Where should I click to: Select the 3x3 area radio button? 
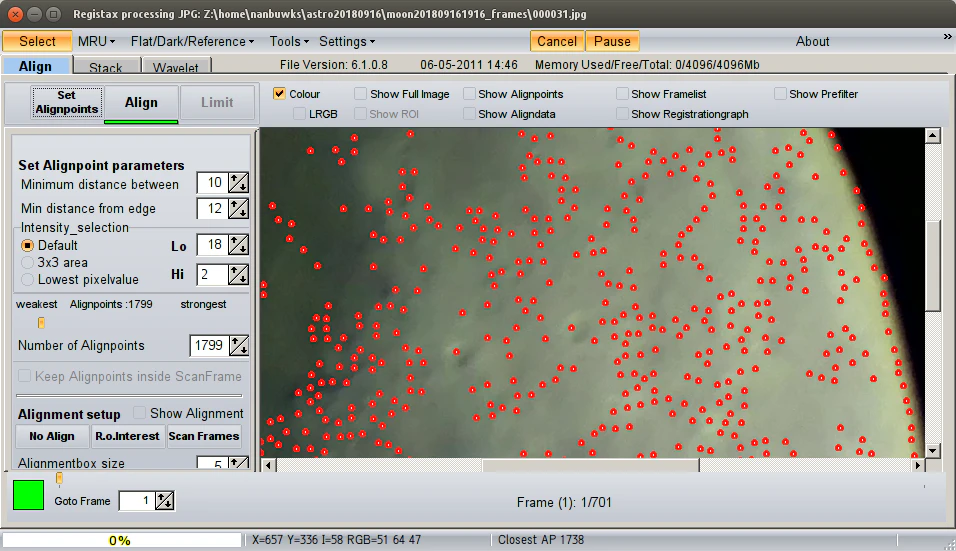(x=27, y=262)
